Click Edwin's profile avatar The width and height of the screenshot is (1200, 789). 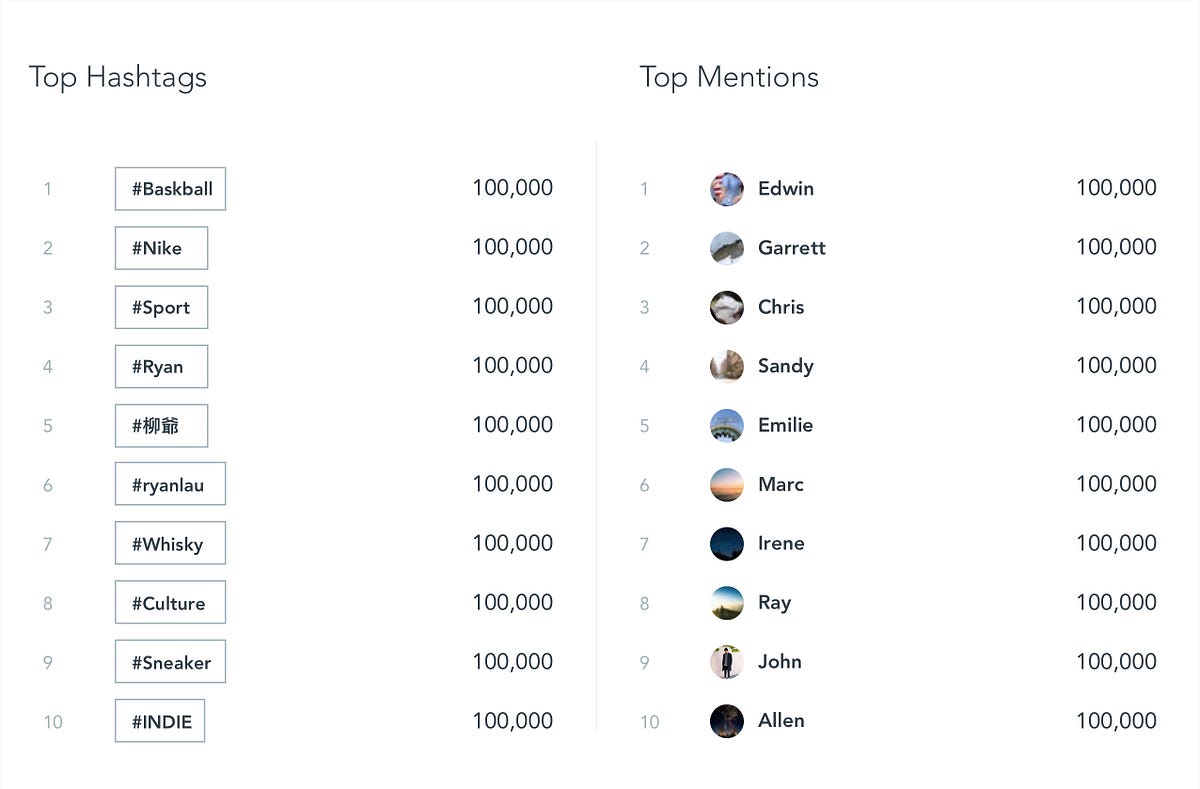[x=727, y=189]
